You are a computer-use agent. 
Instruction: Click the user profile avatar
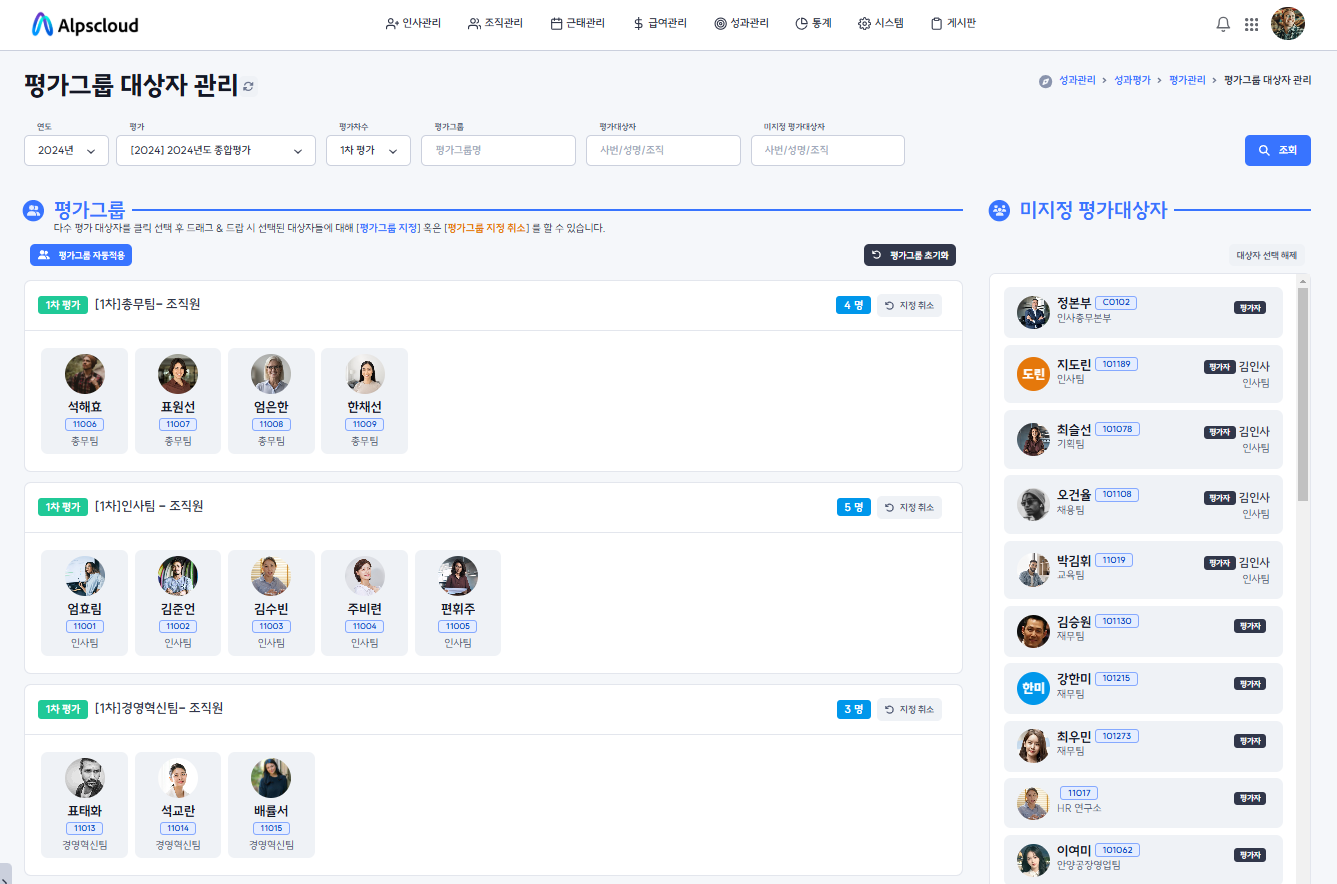[x=1287, y=24]
